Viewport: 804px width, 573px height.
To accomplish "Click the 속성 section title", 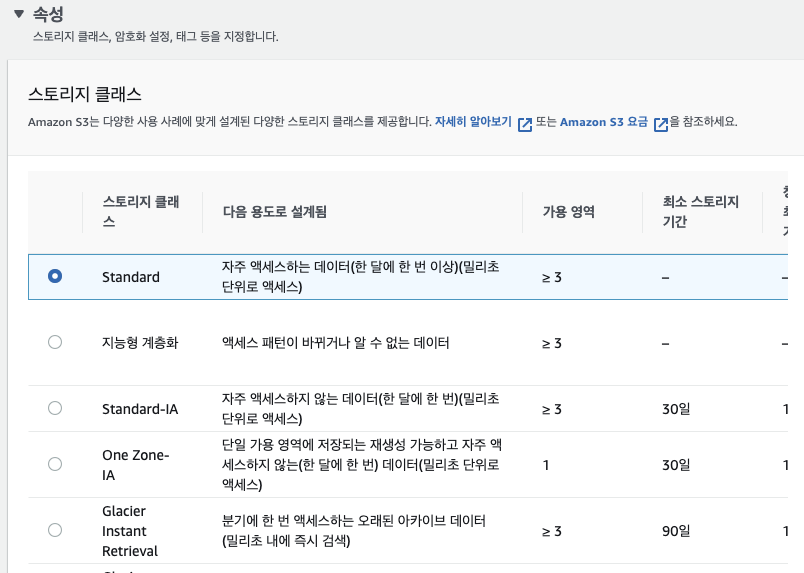I will [x=48, y=14].
